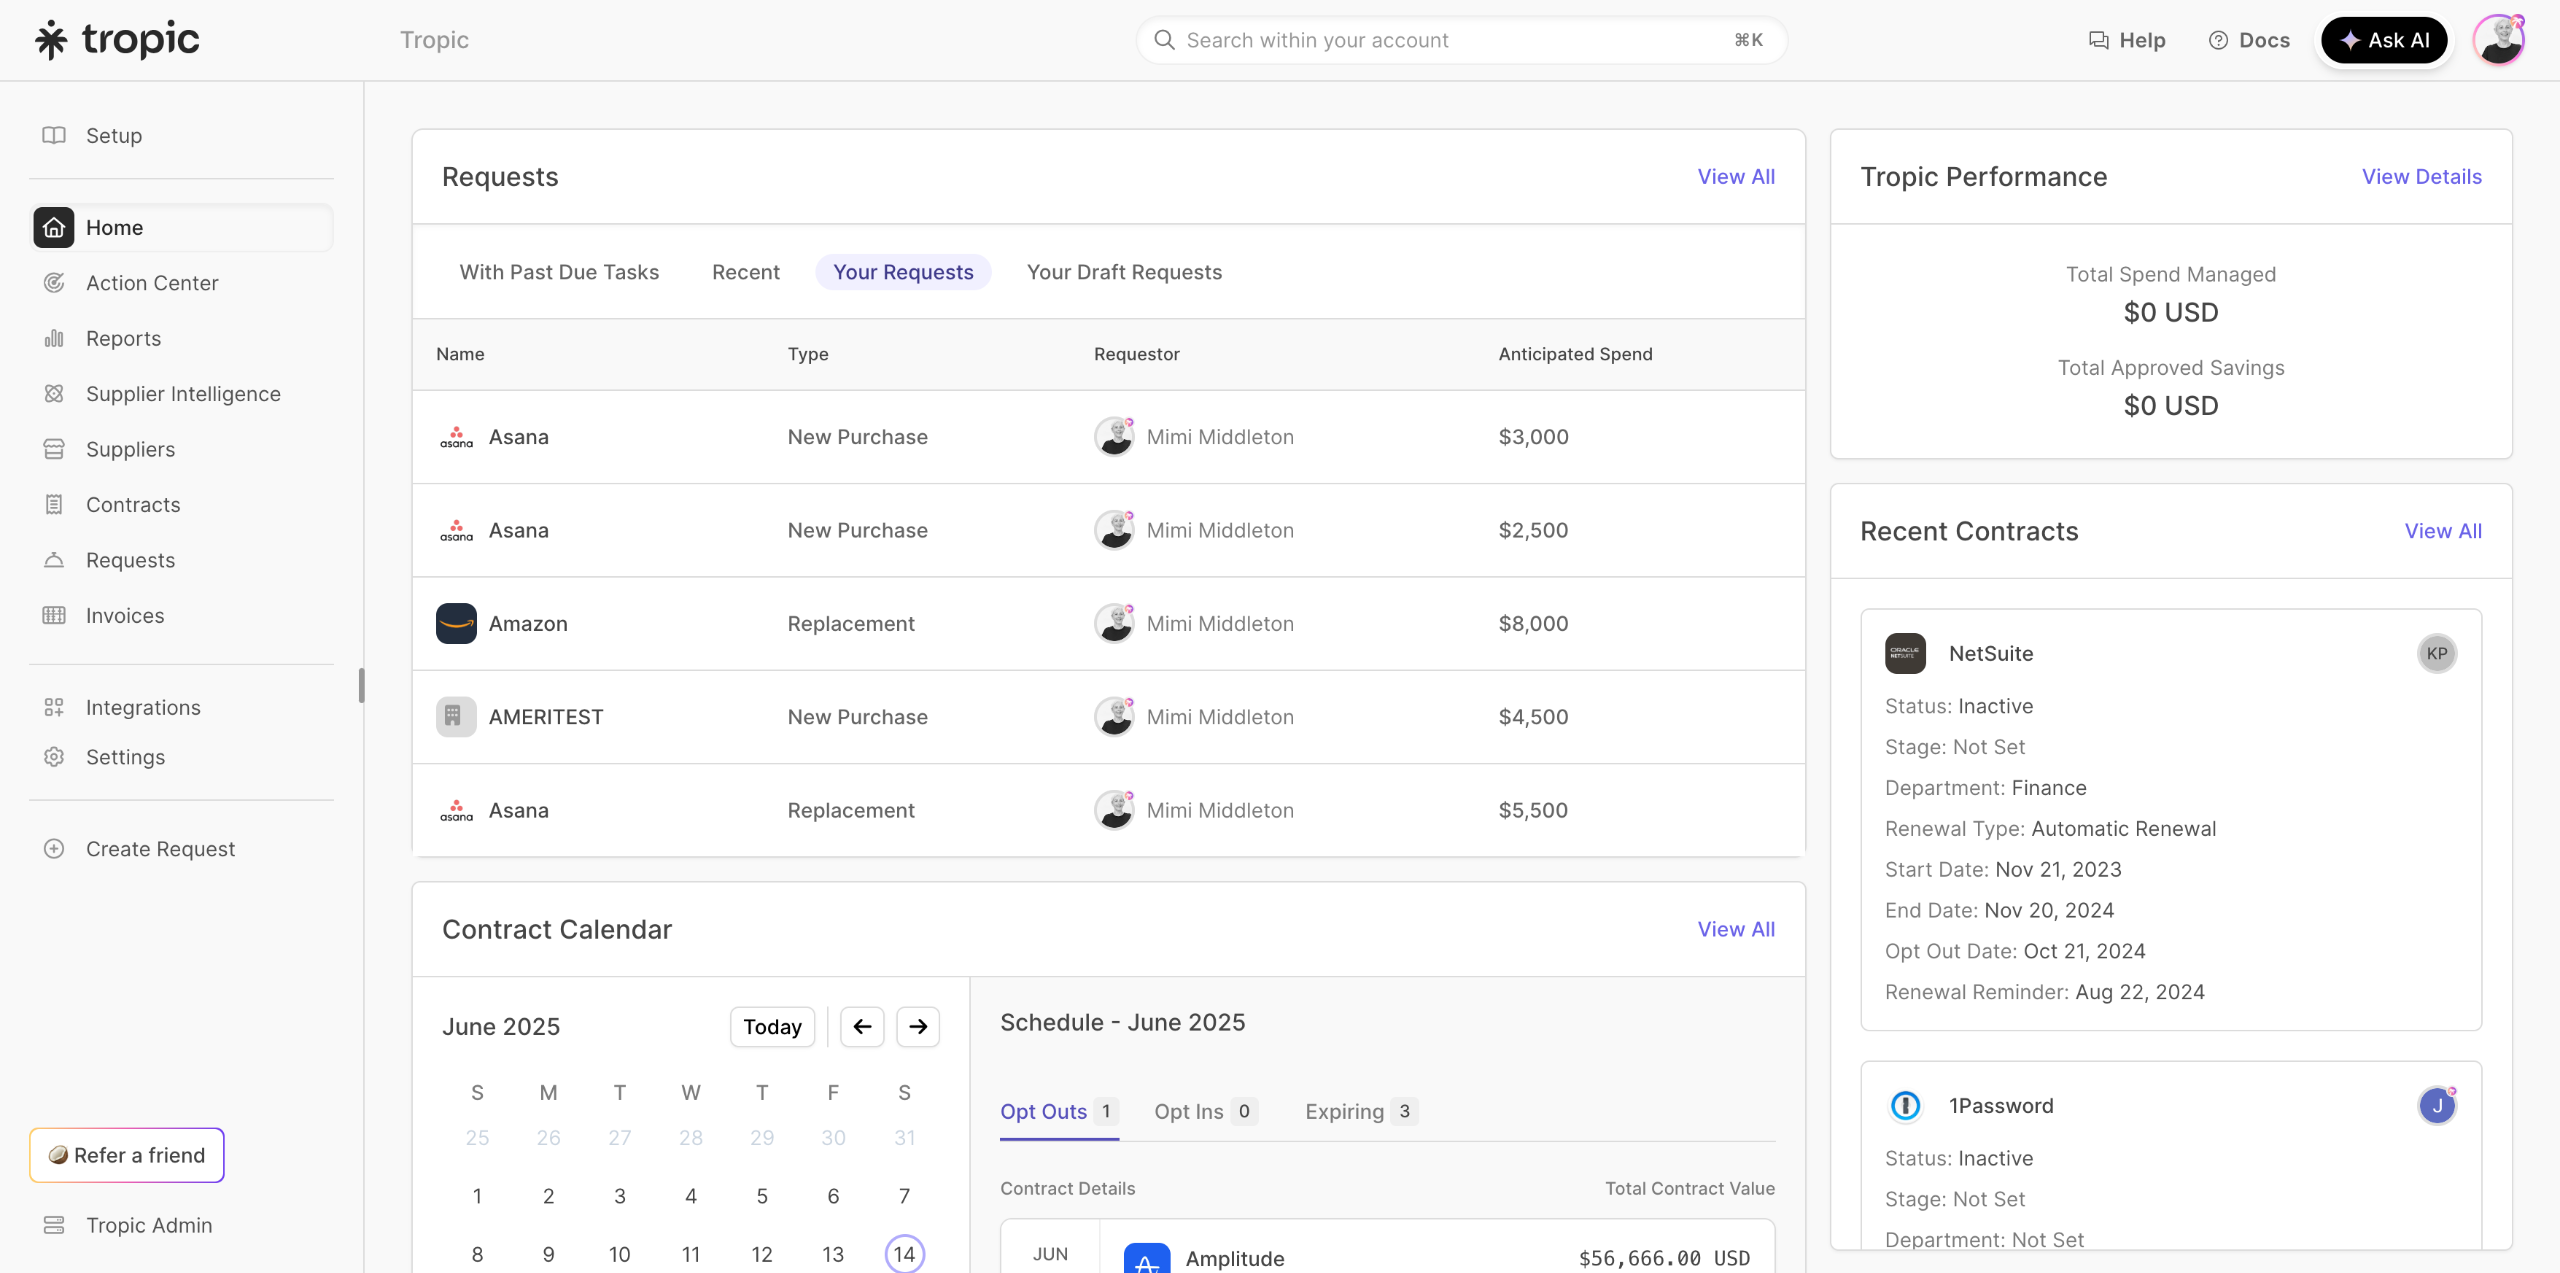Click the user profile avatar

pos(2498,40)
